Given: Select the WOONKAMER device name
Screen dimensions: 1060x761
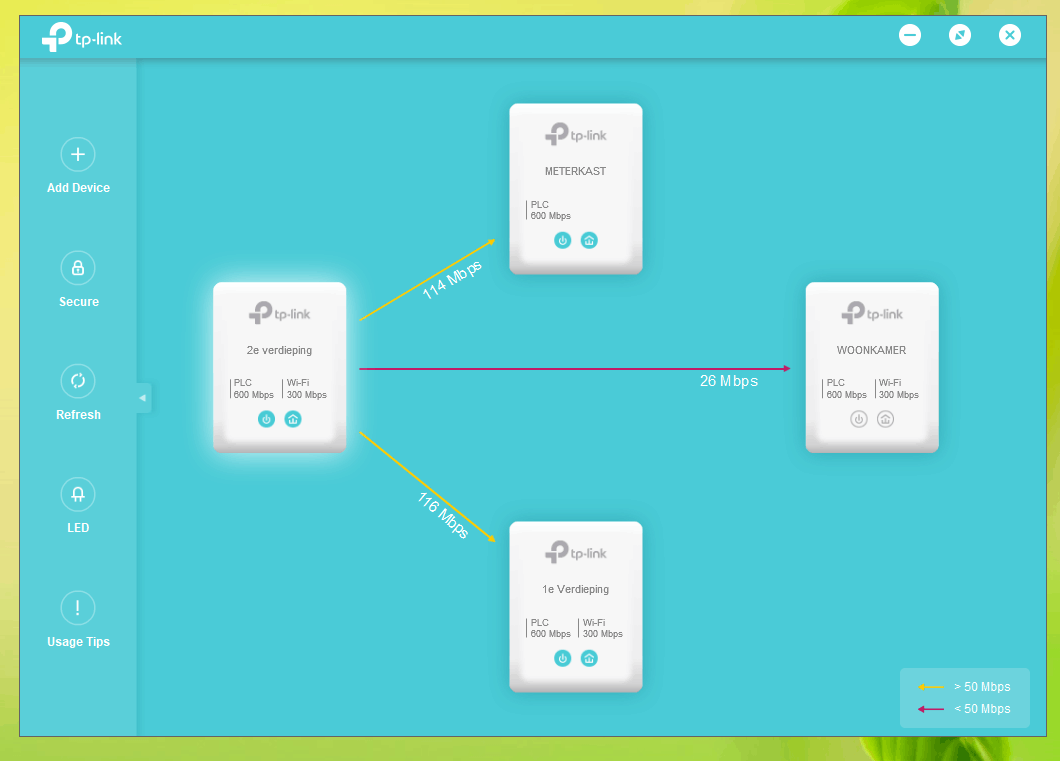Looking at the screenshot, I should [871, 350].
